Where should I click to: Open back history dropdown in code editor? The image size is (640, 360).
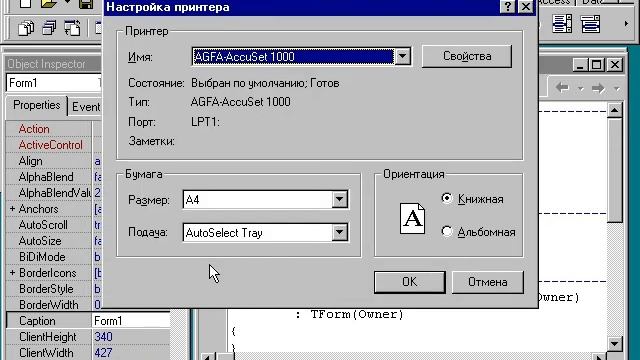click(x=580, y=88)
